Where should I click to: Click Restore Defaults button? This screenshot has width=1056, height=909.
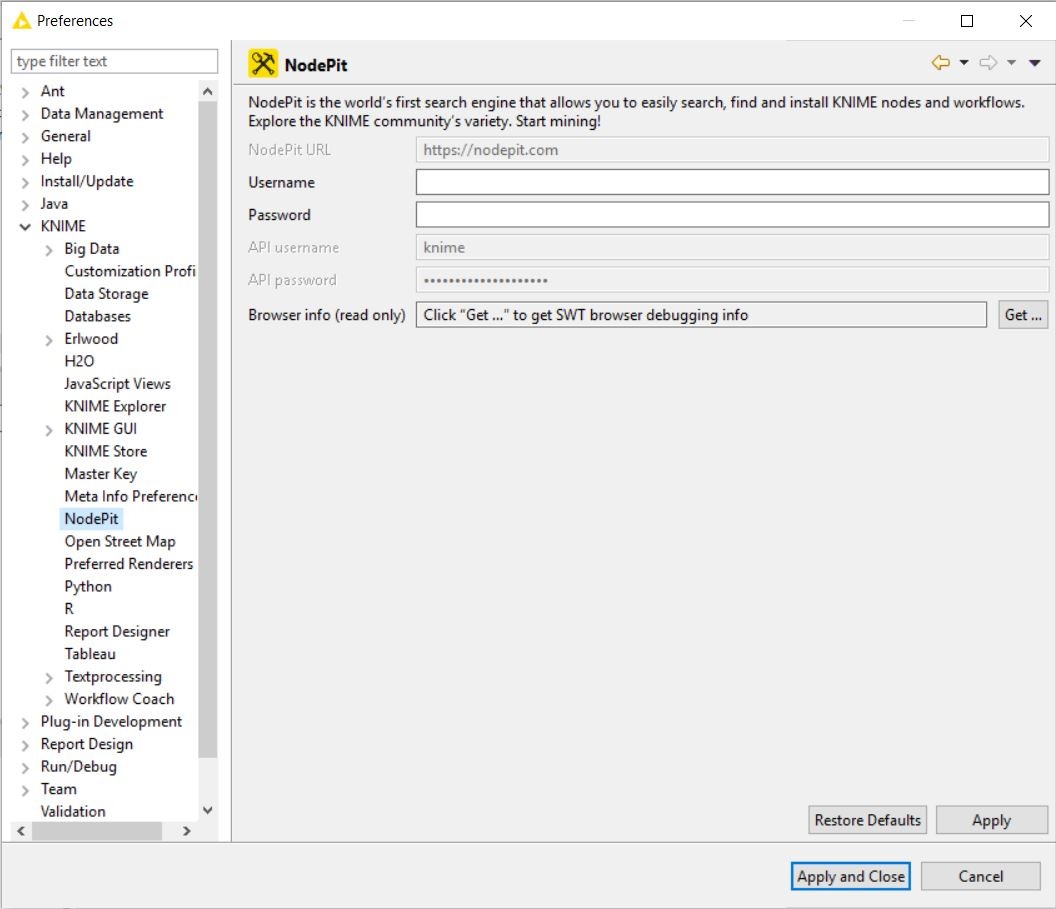click(x=867, y=820)
